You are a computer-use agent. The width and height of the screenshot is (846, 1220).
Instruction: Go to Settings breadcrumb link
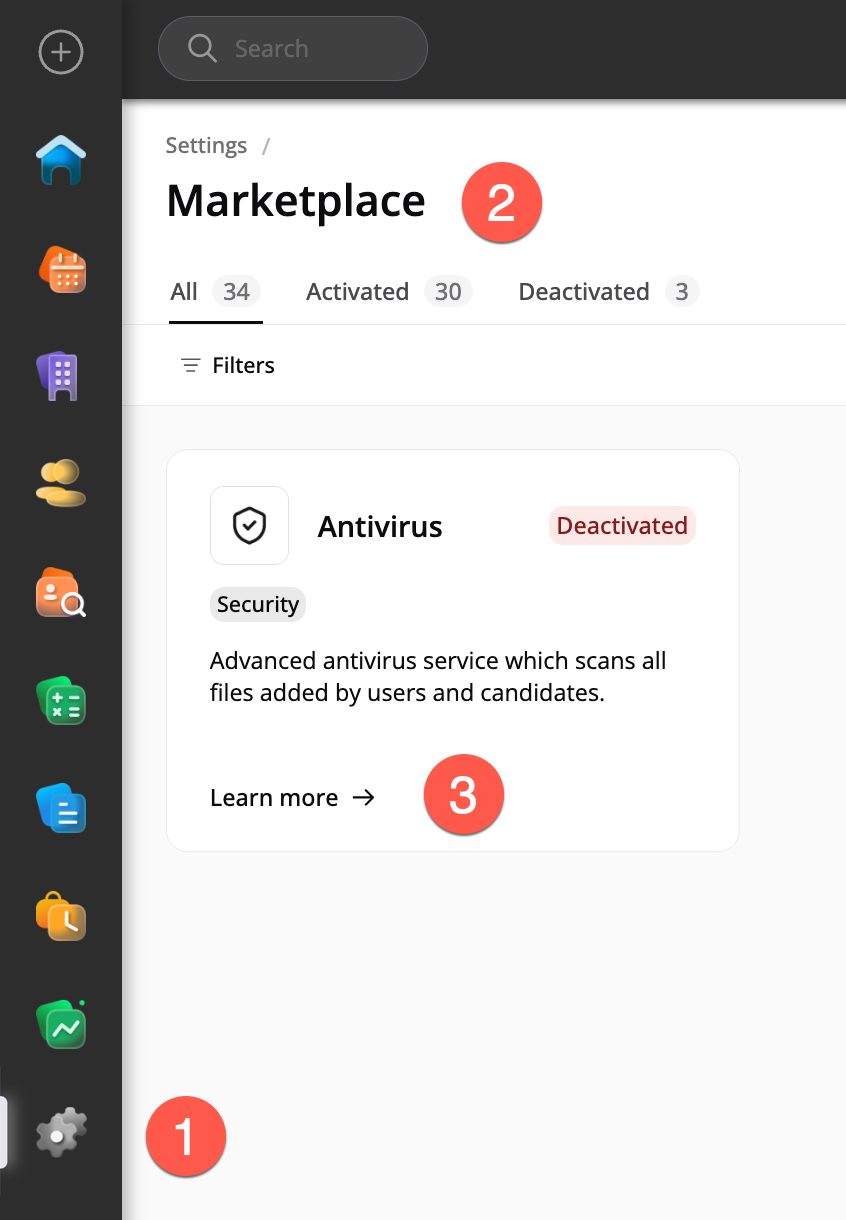point(206,145)
